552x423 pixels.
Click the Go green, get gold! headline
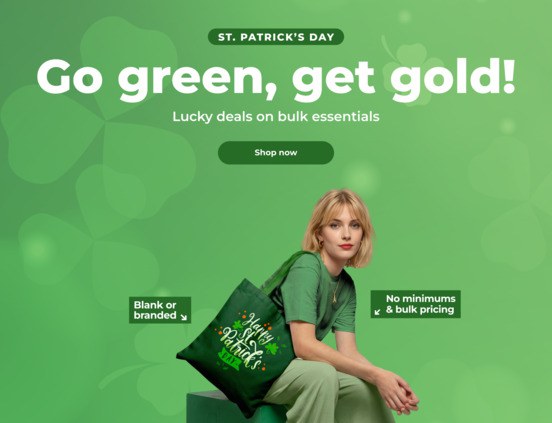click(x=276, y=79)
